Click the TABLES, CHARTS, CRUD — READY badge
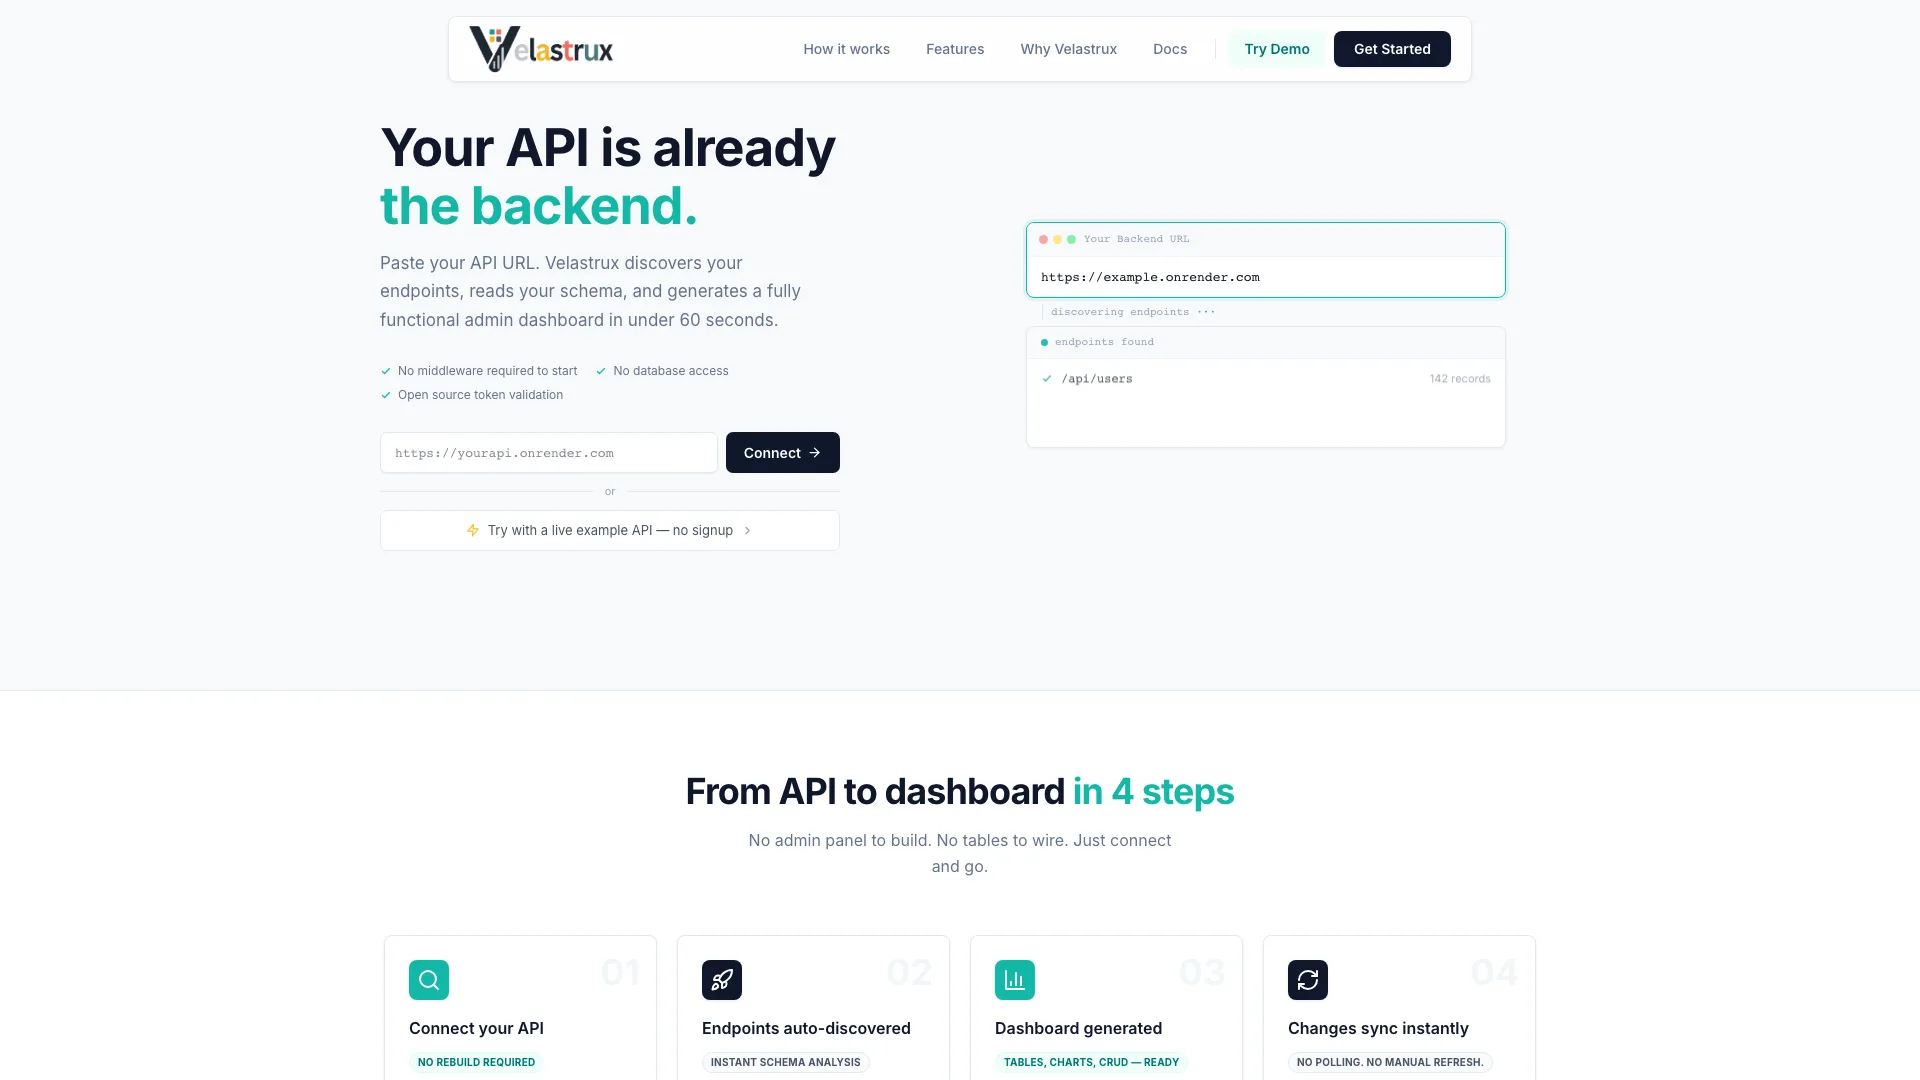The width and height of the screenshot is (1920, 1080). pos(1092,1062)
